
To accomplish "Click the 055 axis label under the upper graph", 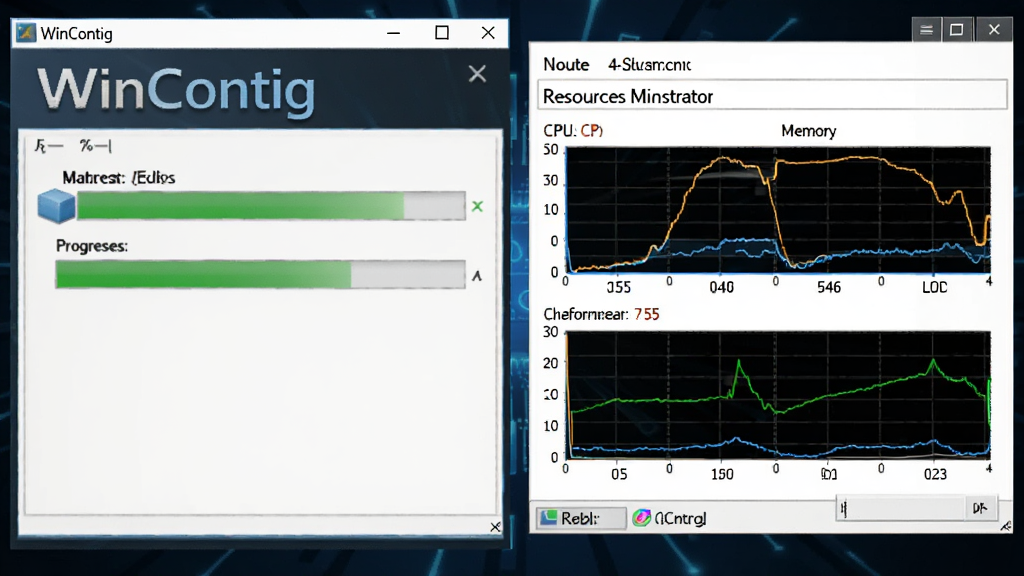I will [618, 287].
